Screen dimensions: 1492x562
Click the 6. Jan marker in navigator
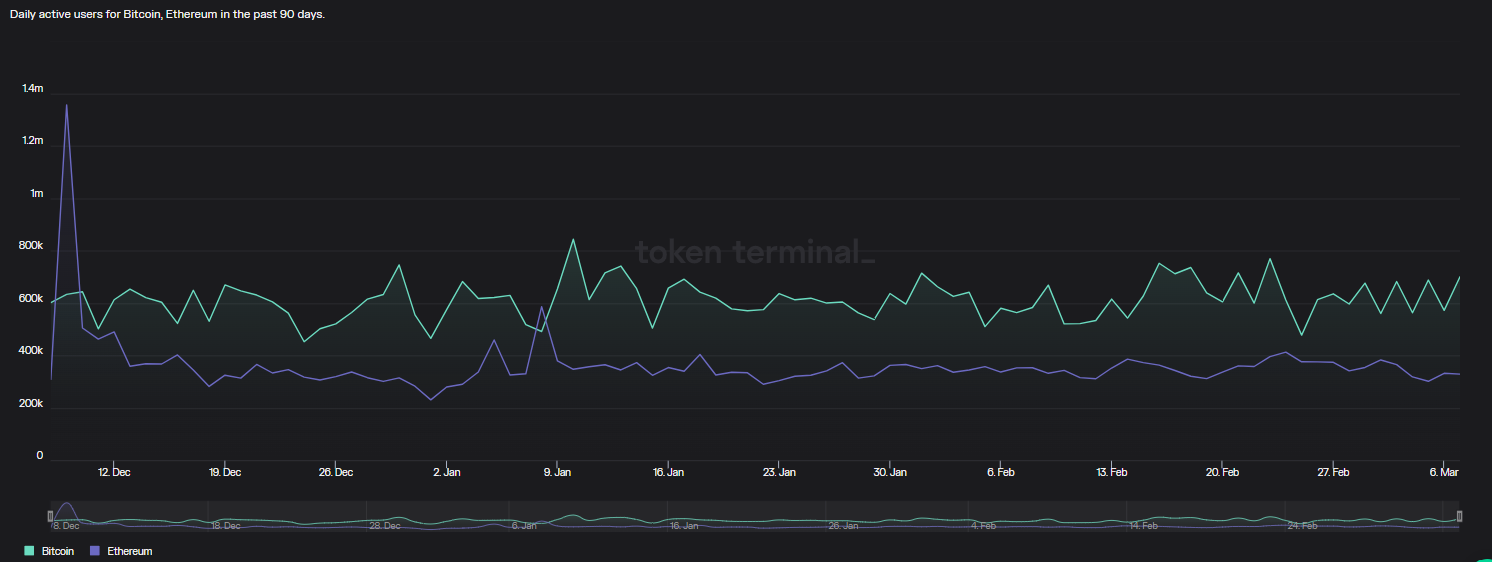click(x=524, y=525)
